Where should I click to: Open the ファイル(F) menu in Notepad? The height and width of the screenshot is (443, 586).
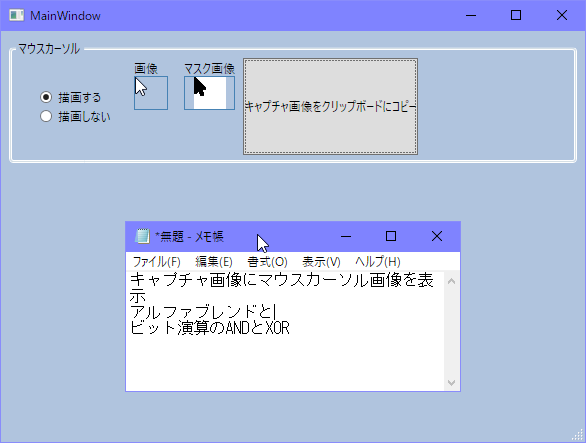click(157, 262)
